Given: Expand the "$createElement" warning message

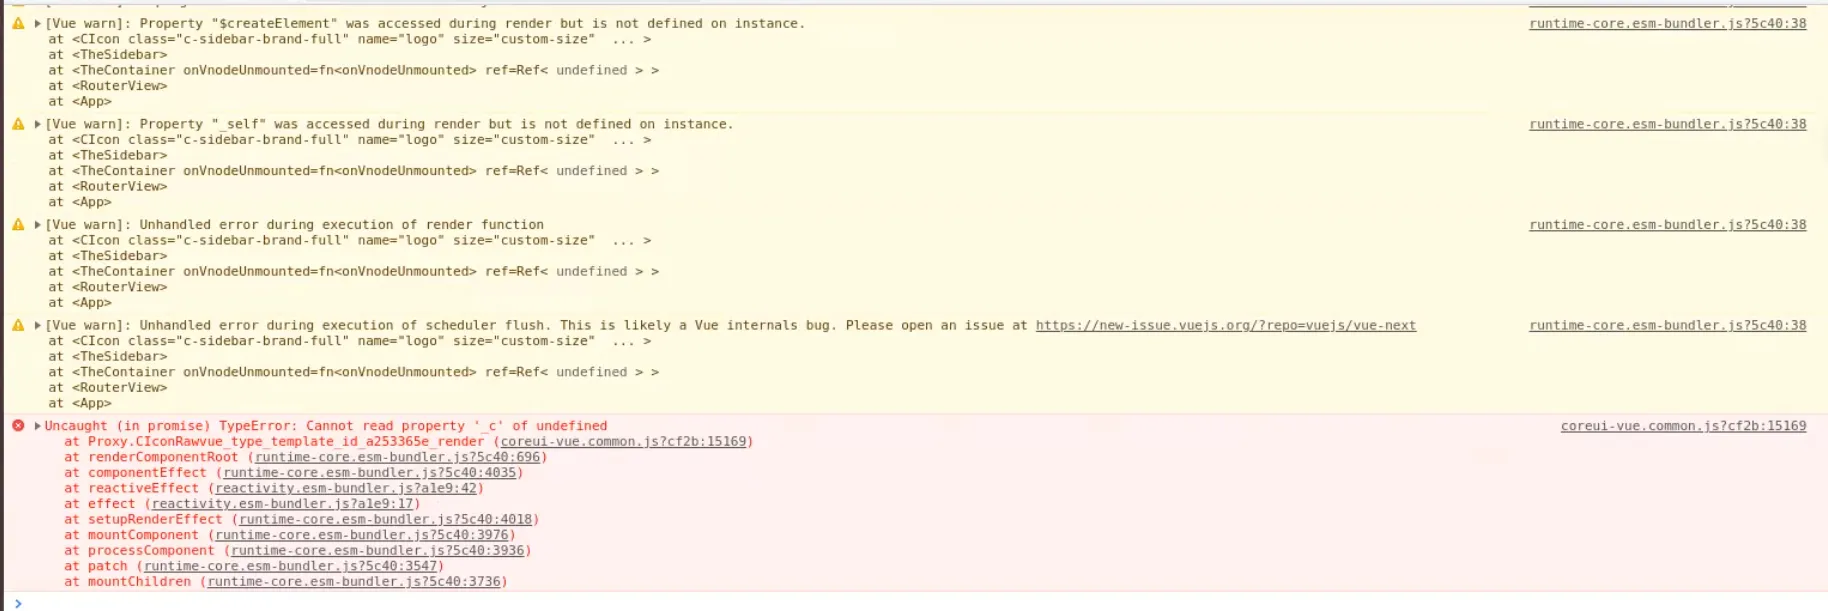Looking at the screenshot, I should pyautogui.click(x=38, y=23).
